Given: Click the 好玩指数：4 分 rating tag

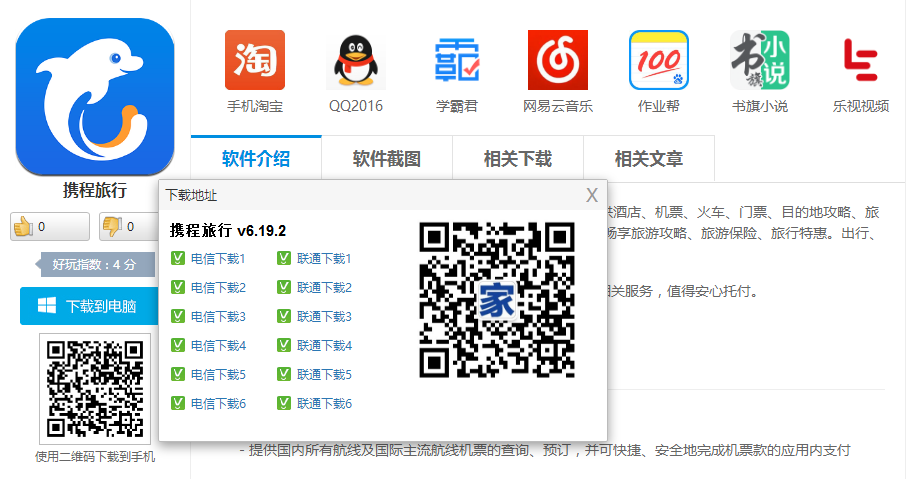Looking at the screenshot, I should coord(95,265).
